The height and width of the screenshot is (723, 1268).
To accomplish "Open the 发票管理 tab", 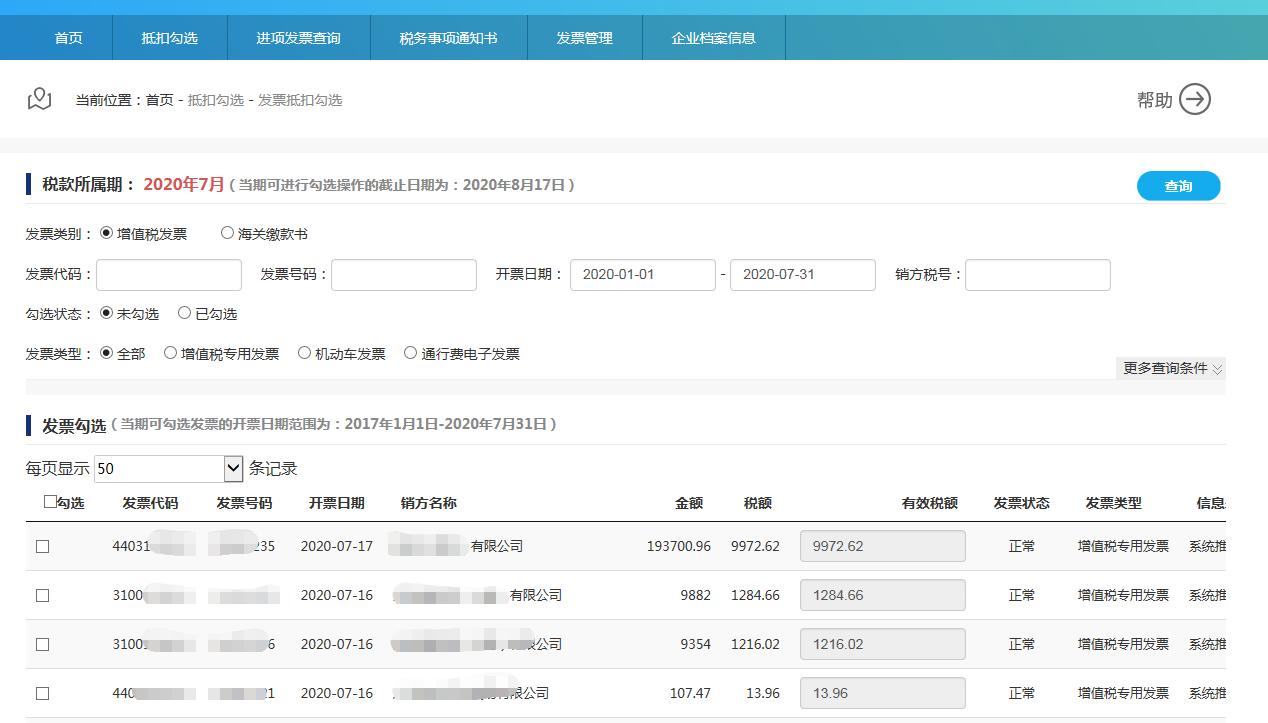I will click(584, 36).
